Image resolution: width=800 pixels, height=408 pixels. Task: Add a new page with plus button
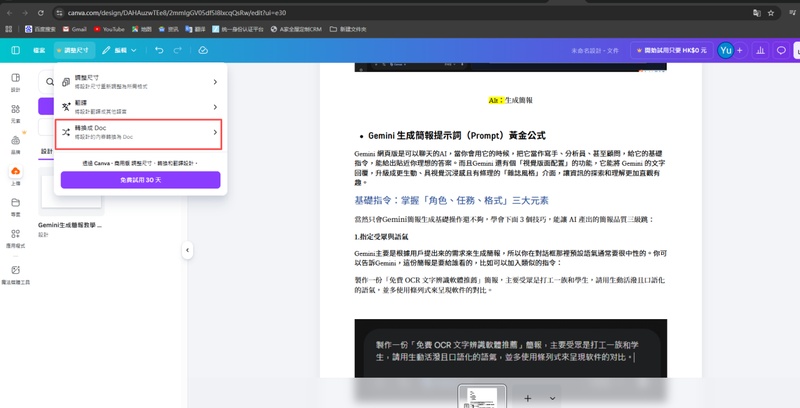[528, 398]
